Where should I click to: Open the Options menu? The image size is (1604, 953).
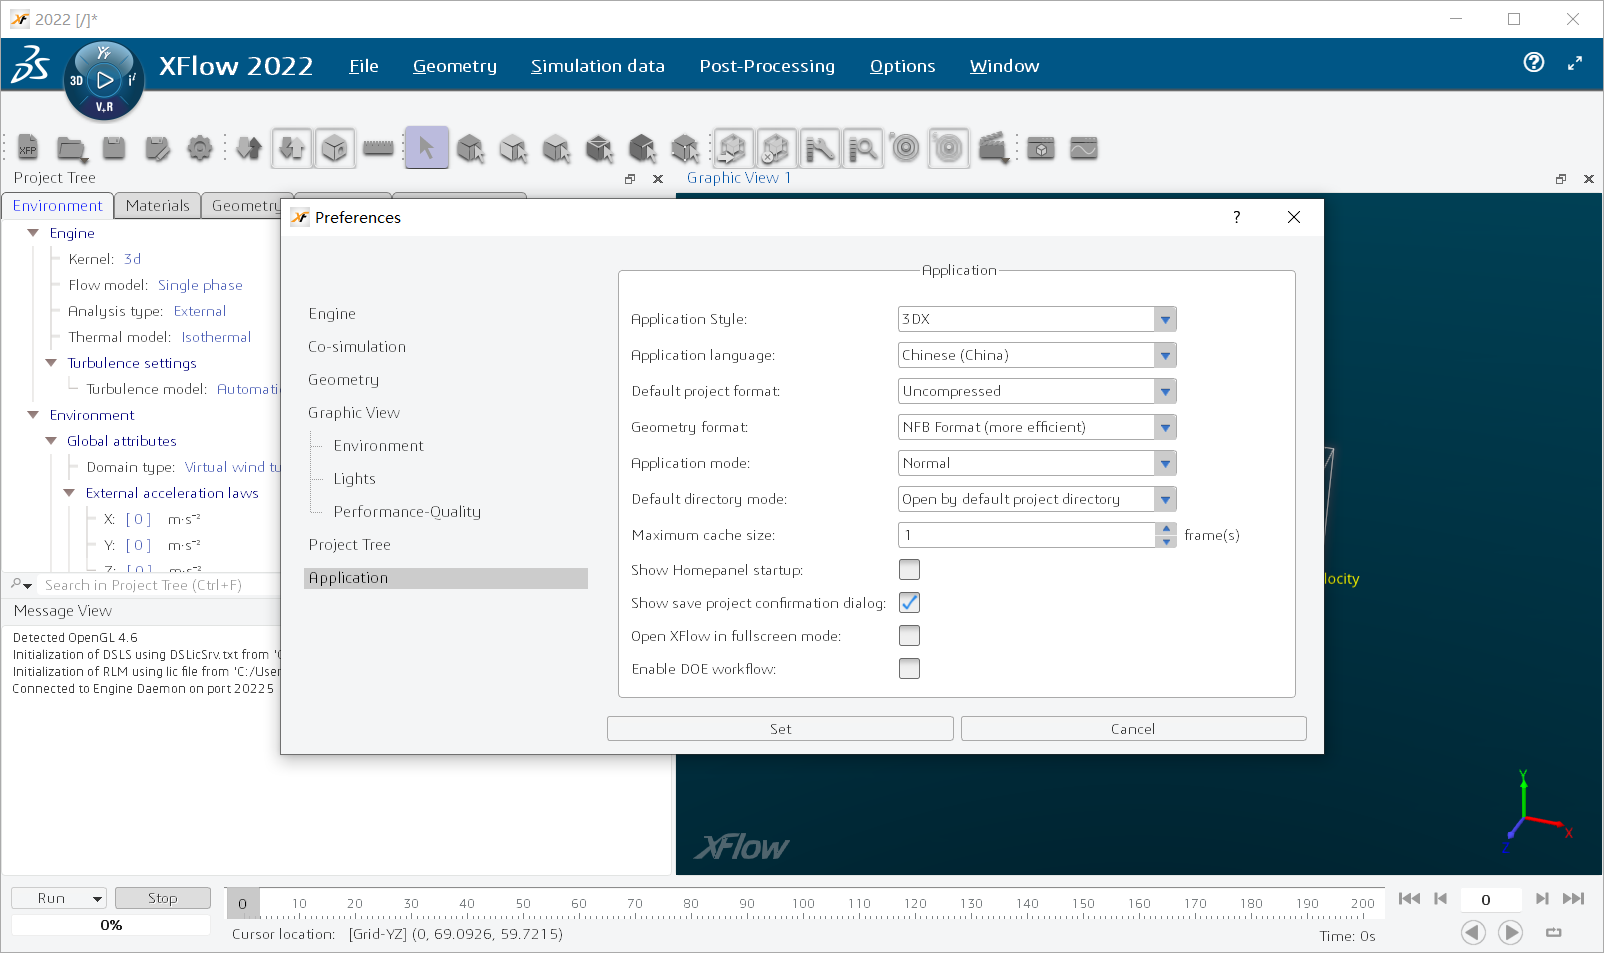tap(903, 66)
